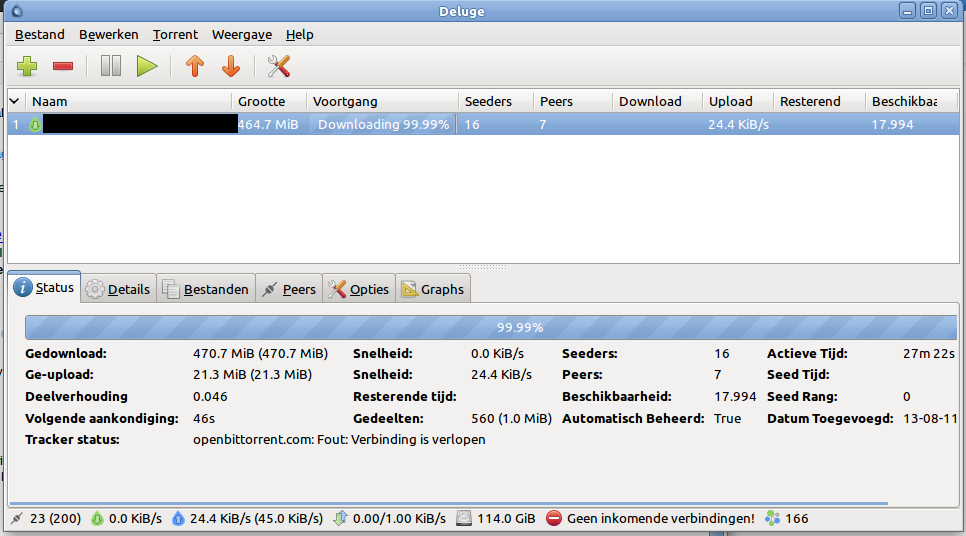Click the Downloading 99.99% progress cell
The width and height of the screenshot is (966, 536).
coord(383,124)
